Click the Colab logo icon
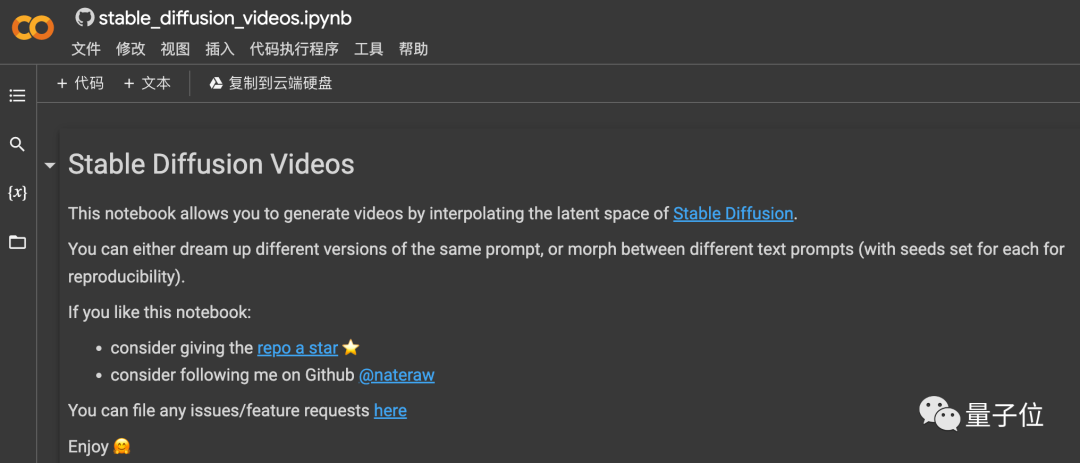Viewport: 1080px width, 463px height. pyautogui.click(x=33, y=29)
